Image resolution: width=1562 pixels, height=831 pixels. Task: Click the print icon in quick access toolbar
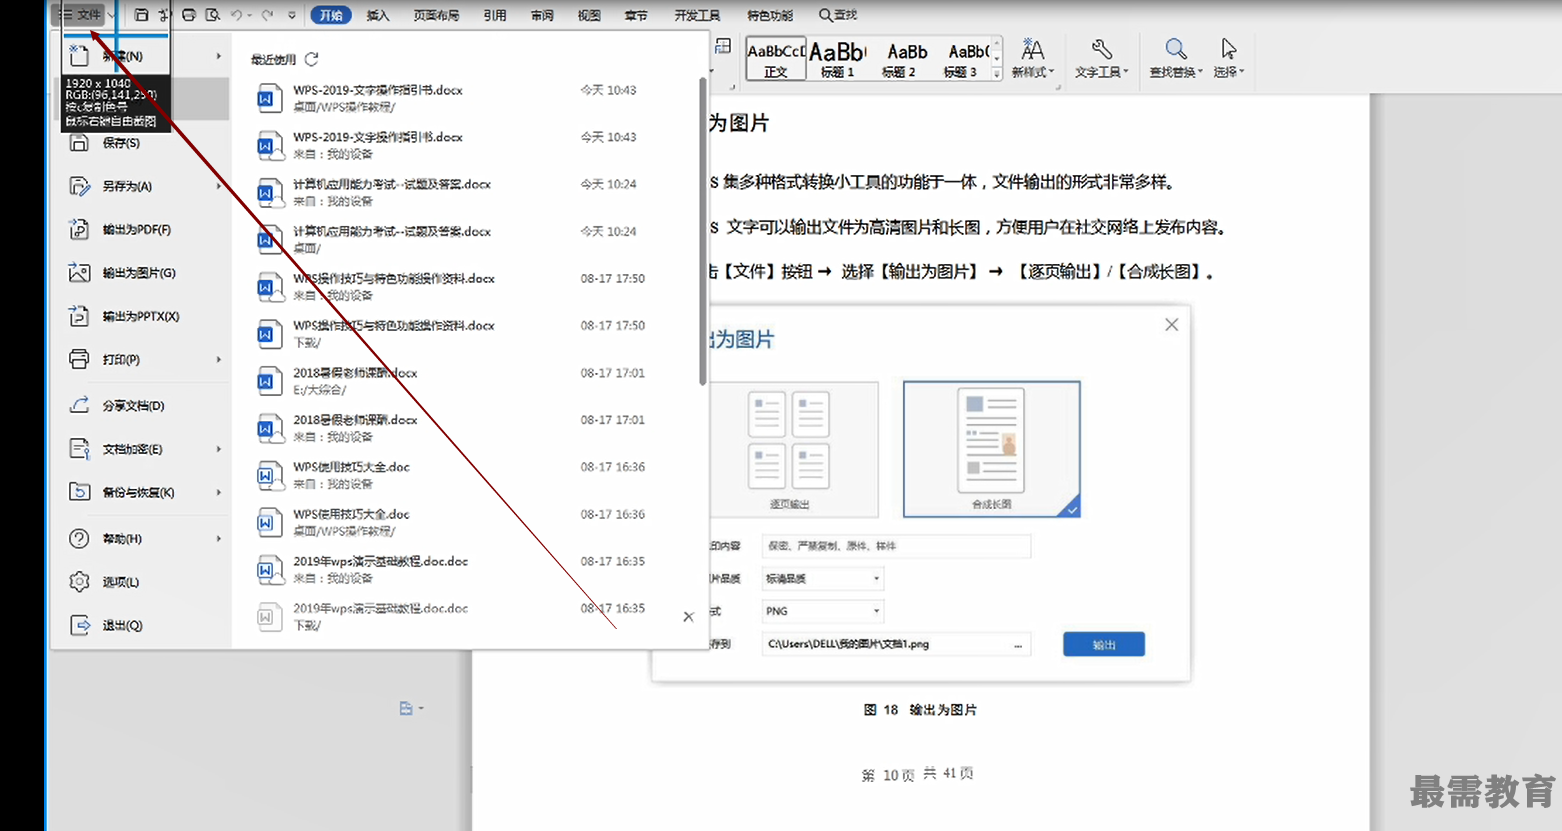[188, 15]
